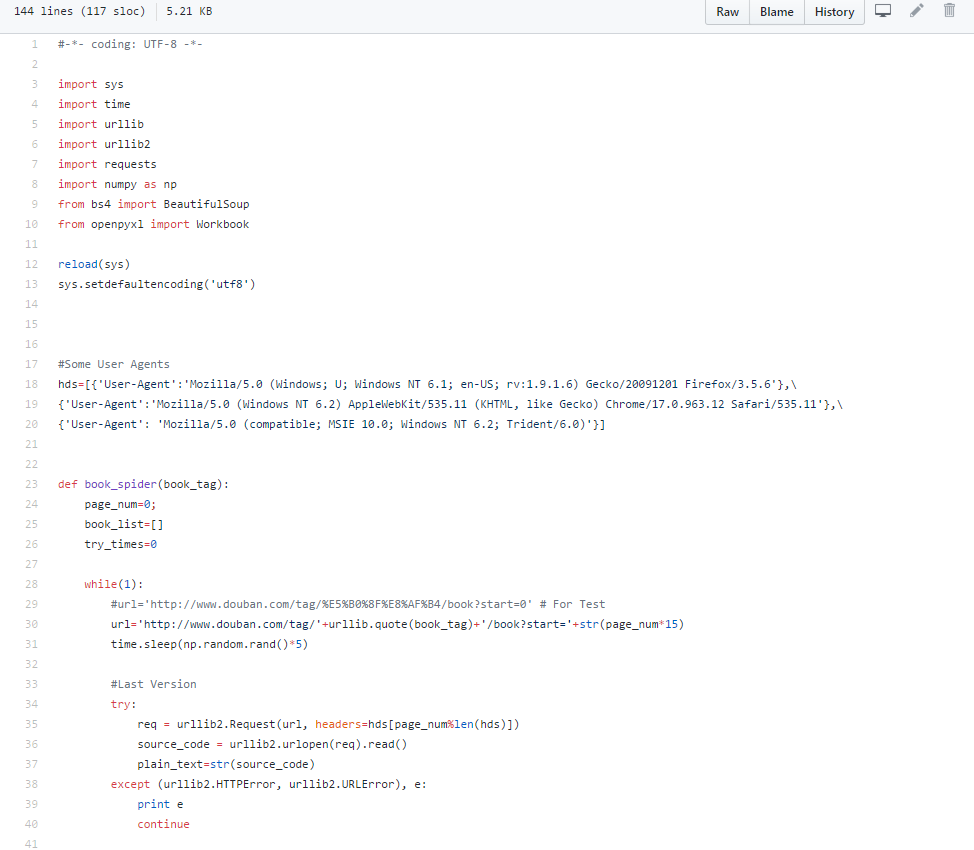The width and height of the screenshot is (974, 850).
Task: Select line number 28
Action: (x=32, y=584)
